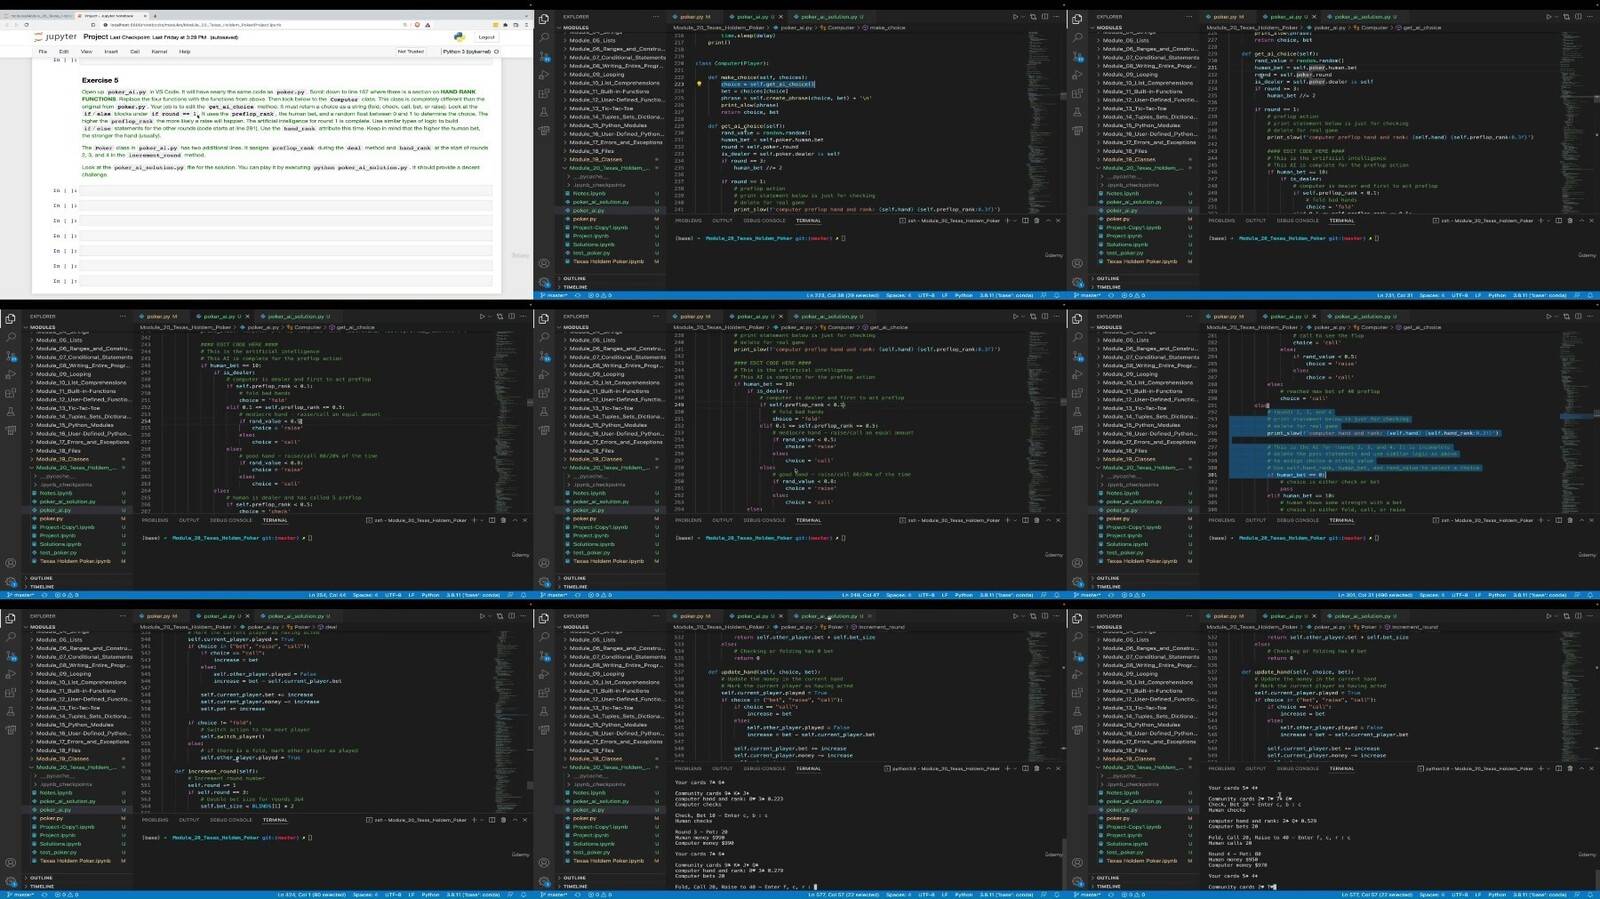Open a new browser tab in the Jupyter frame
The image size is (1600, 899).
tap(155, 16)
